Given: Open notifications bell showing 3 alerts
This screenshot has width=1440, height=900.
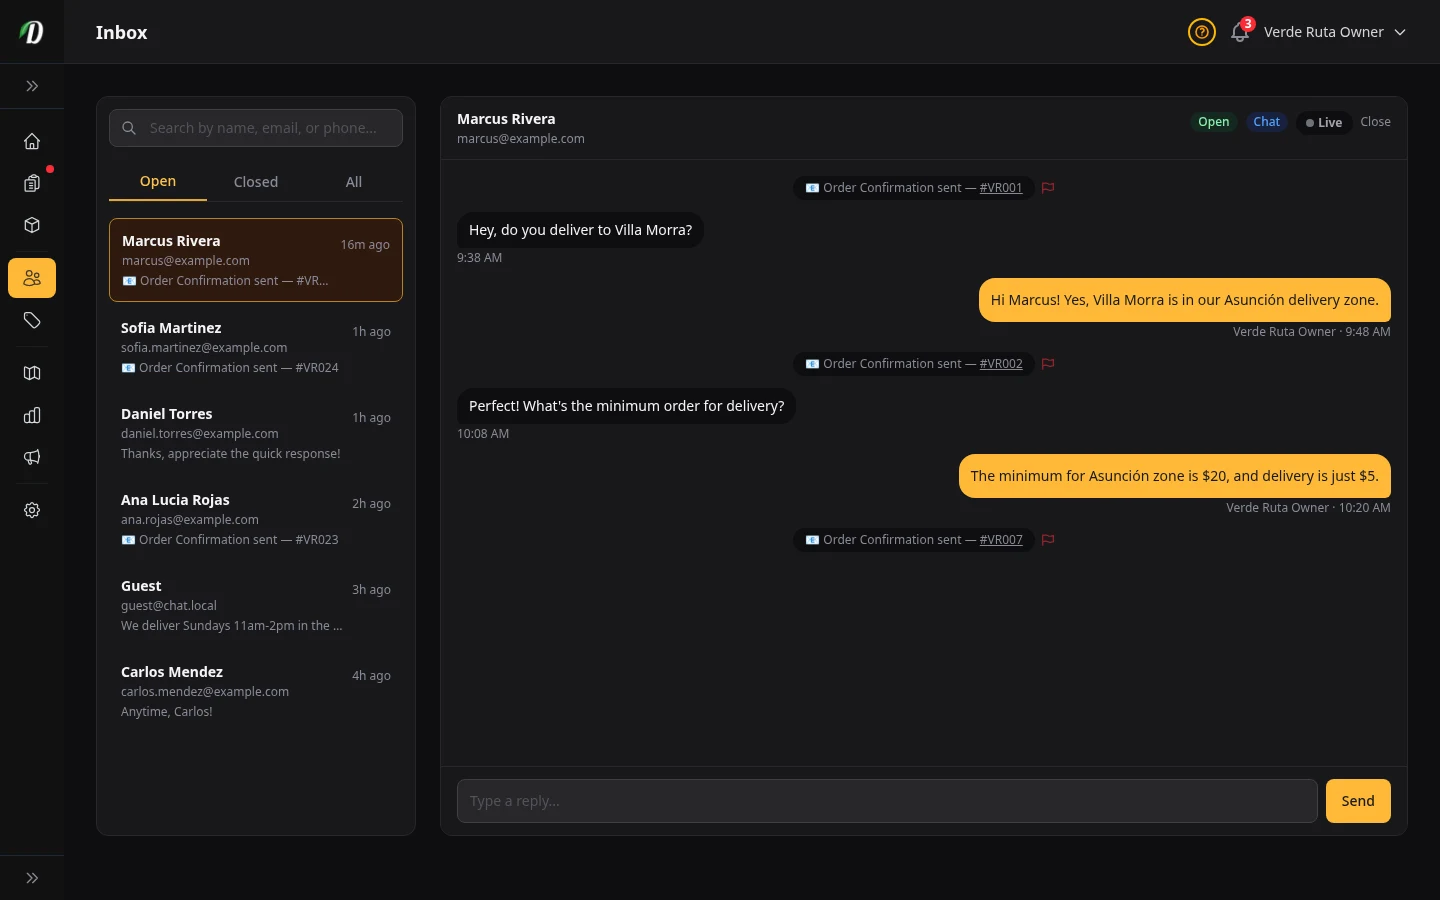Looking at the screenshot, I should tap(1239, 32).
